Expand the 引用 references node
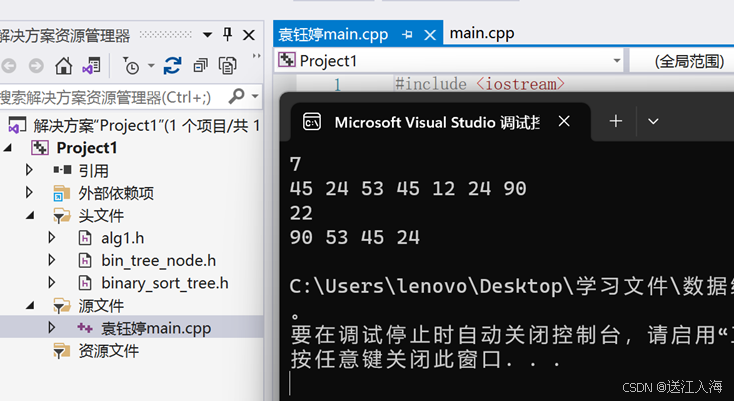 tap(29, 170)
